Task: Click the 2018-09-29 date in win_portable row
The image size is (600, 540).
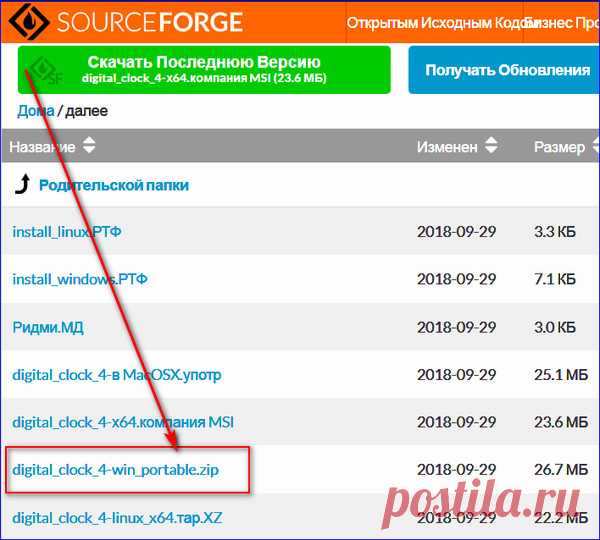Action: pyautogui.click(x=457, y=470)
